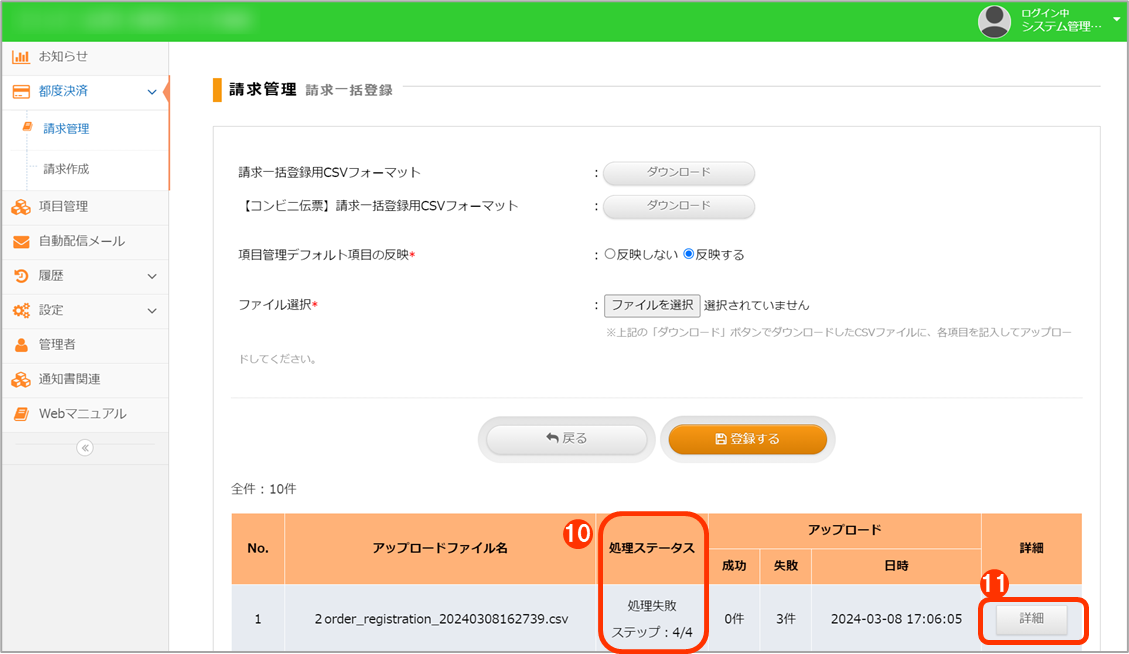
Task: Click the orange 登録する button
Action: tap(748, 439)
